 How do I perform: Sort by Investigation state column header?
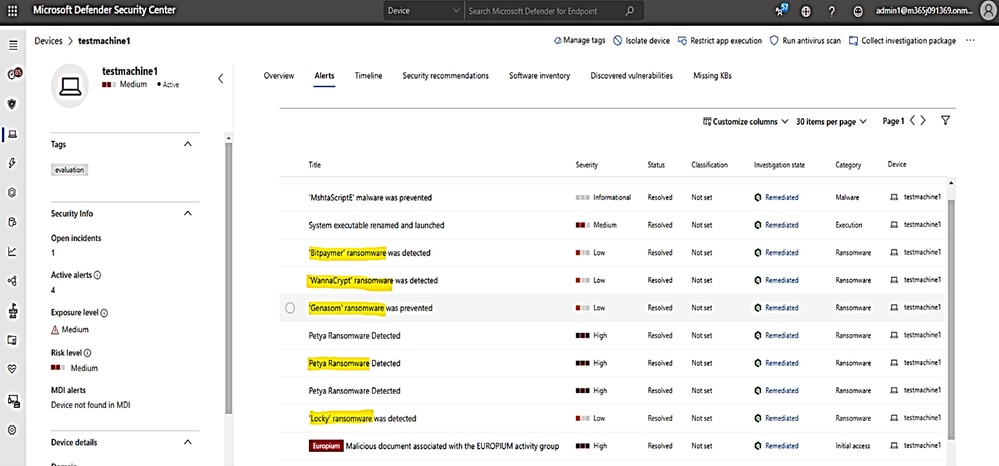coord(779,164)
